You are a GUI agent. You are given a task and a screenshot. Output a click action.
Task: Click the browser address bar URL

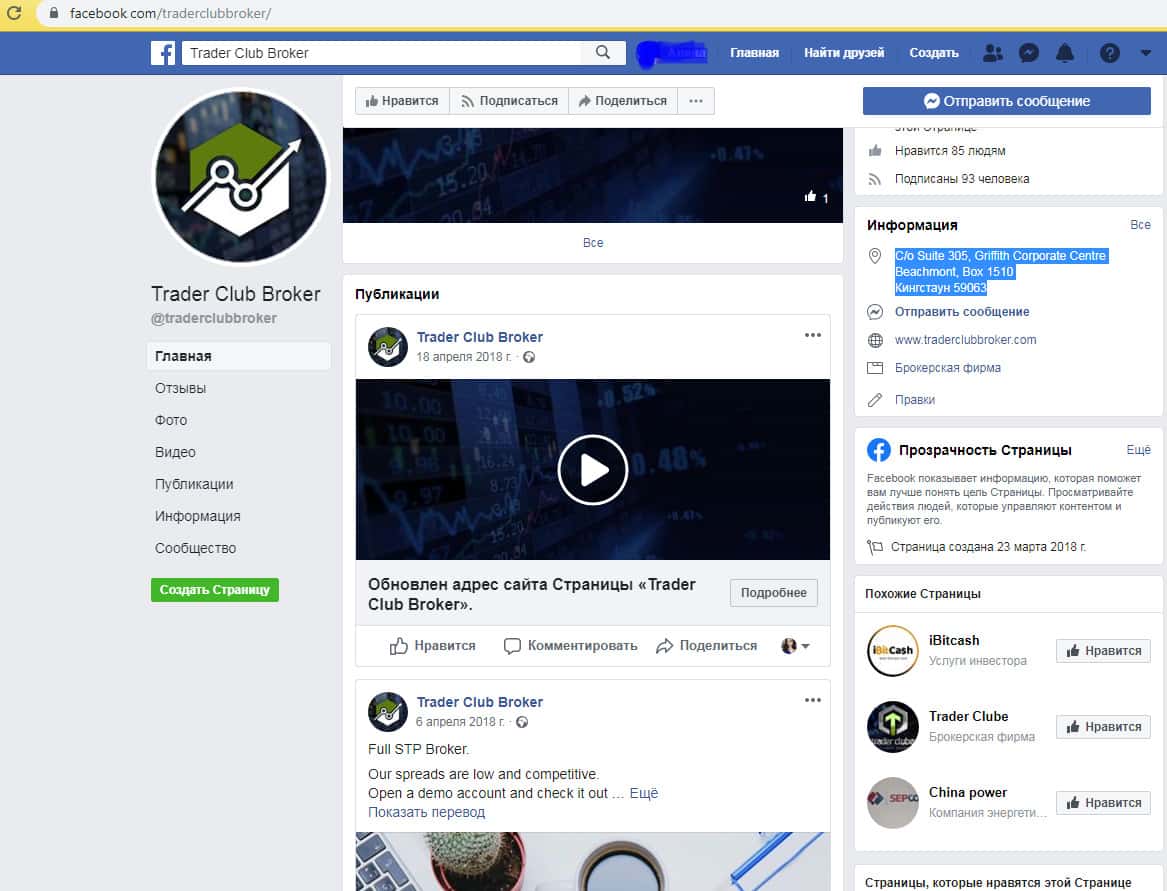(x=170, y=13)
